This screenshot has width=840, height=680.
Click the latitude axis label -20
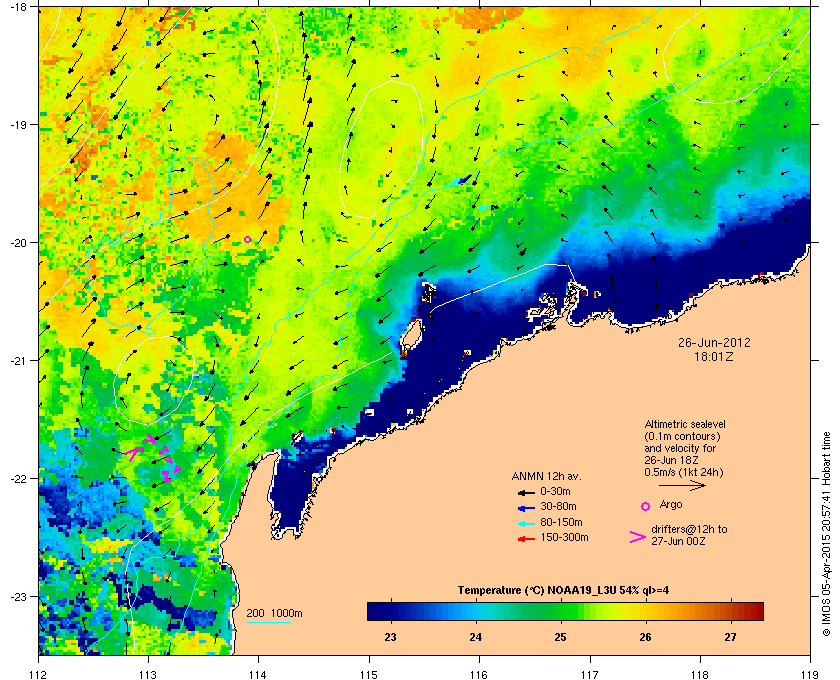pyautogui.click(x=18, y=243)
